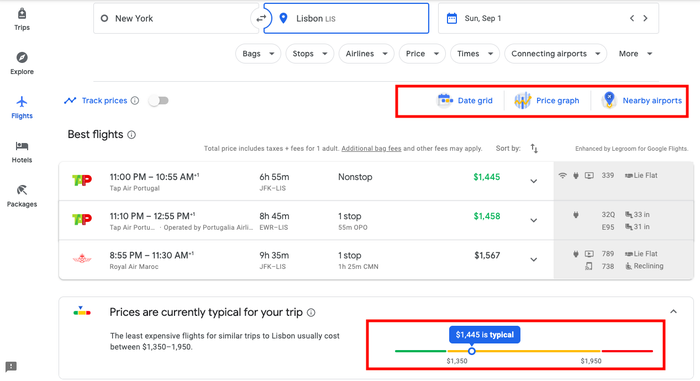Image resolution: width=700 pixels, height=381 pixels.
Task: Open the Price graph
Action: (x=546, y=100)
